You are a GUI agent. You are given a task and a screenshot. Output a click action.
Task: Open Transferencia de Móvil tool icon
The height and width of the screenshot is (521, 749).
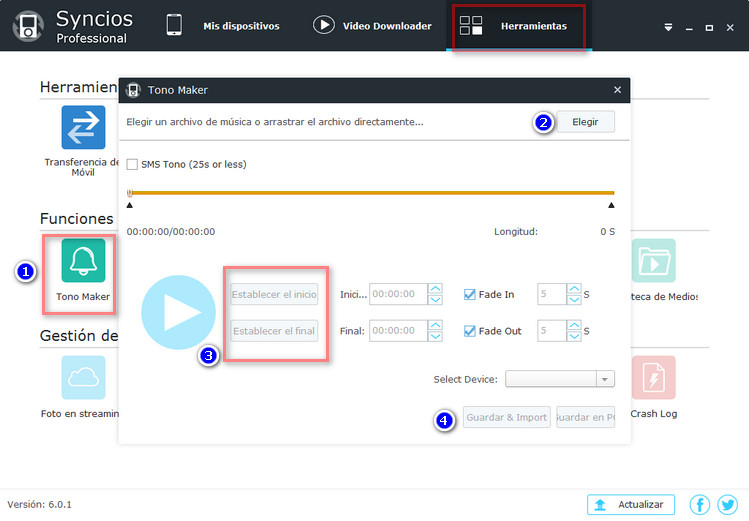[83, 127]
